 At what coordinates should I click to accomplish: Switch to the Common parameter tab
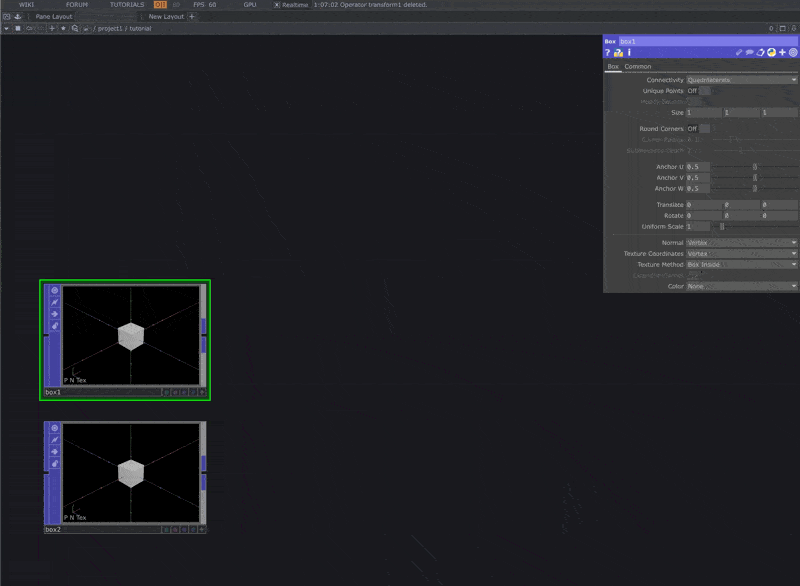pyautogui.click(x=638, y=67)
